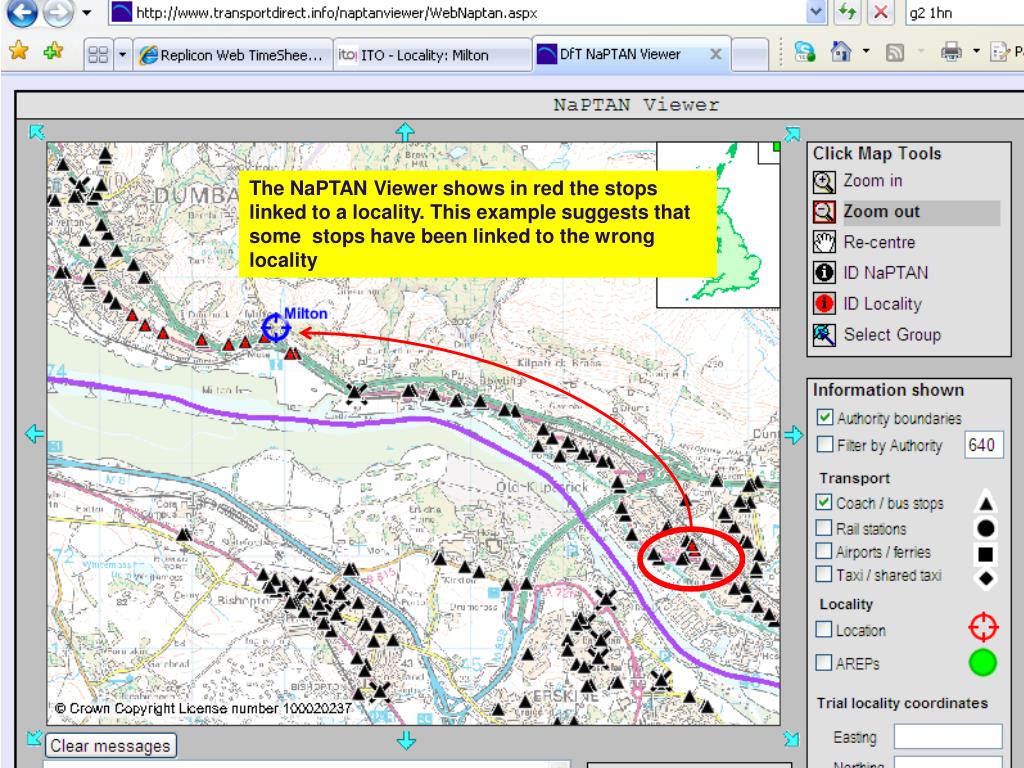Pan map north with top arrow
This screenshot has height=768, width=1024.
[x=405, y=131]
